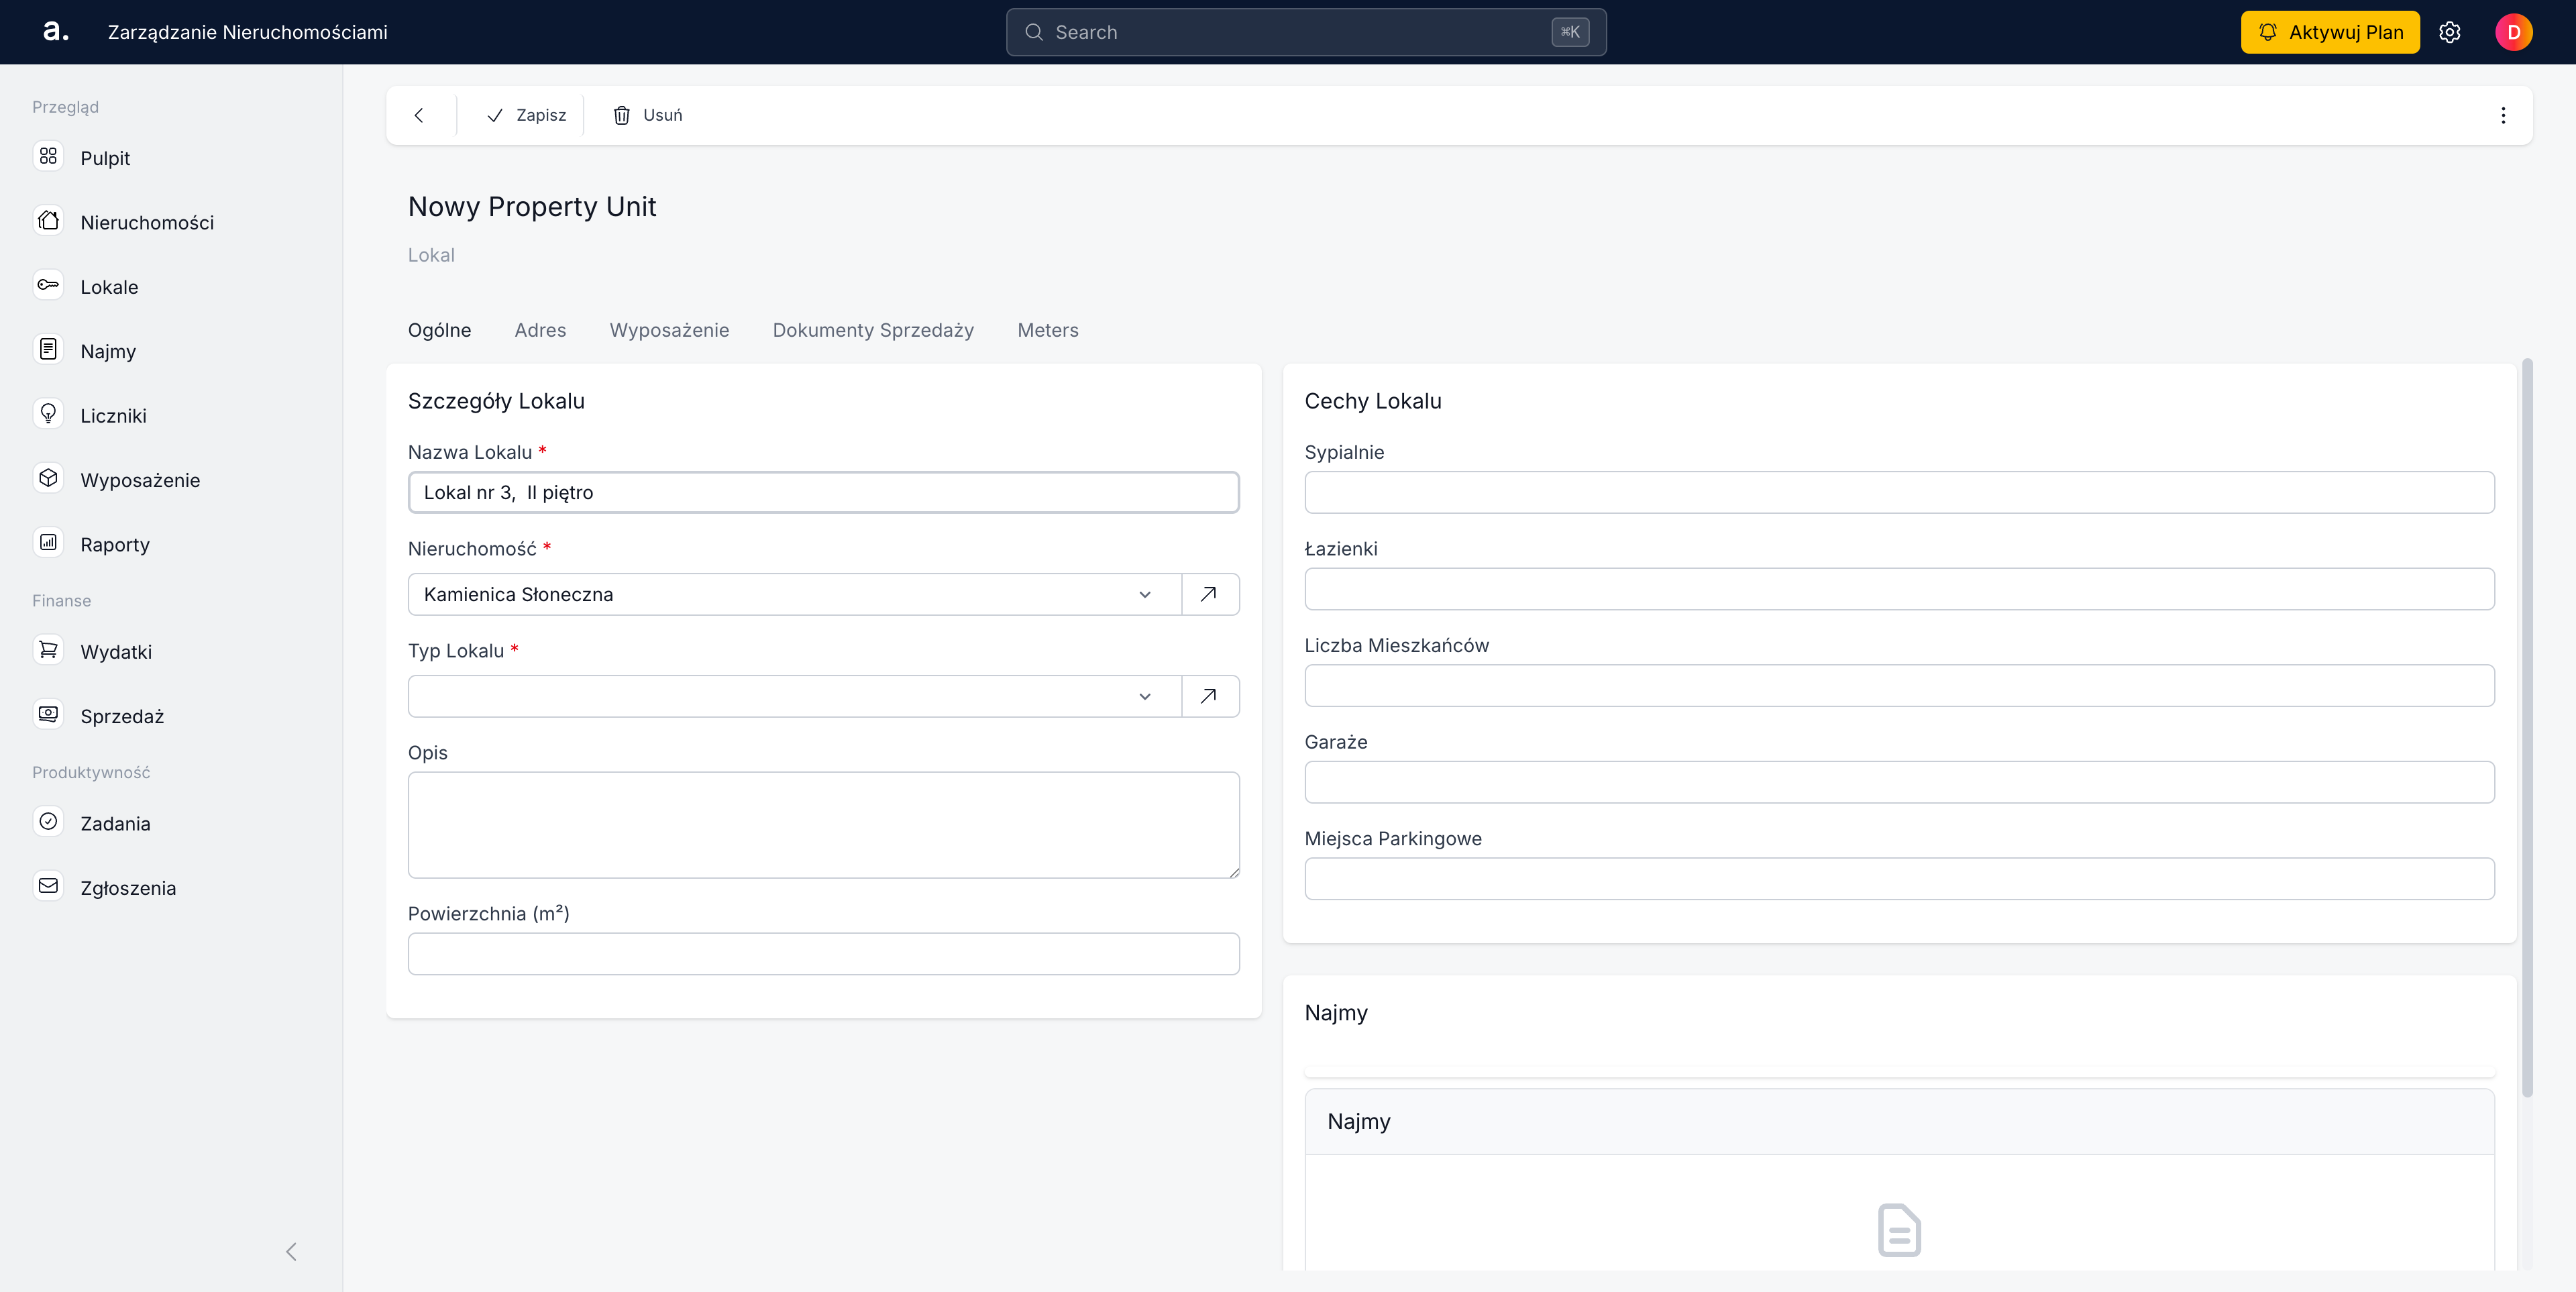Select the Liczniki lightbulb icon
Image resolution: width=2576 pixels, height=1292 pixels.
tap(48, 414)
